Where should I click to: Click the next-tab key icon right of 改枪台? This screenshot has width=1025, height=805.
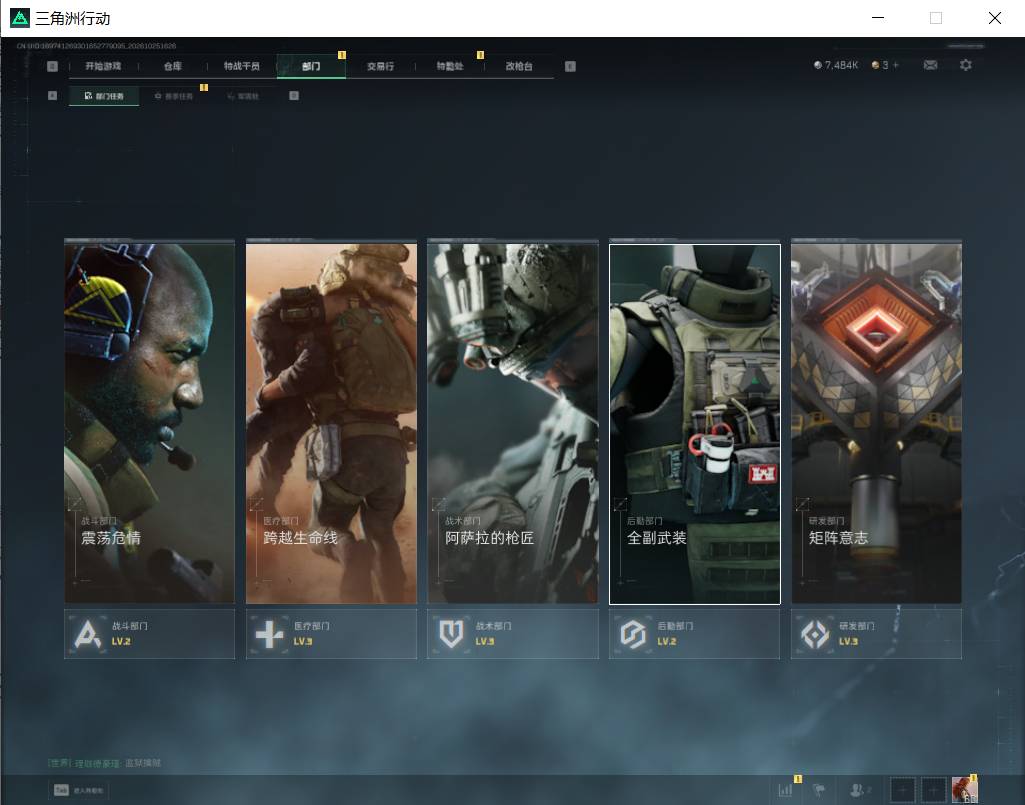point(570,66)
